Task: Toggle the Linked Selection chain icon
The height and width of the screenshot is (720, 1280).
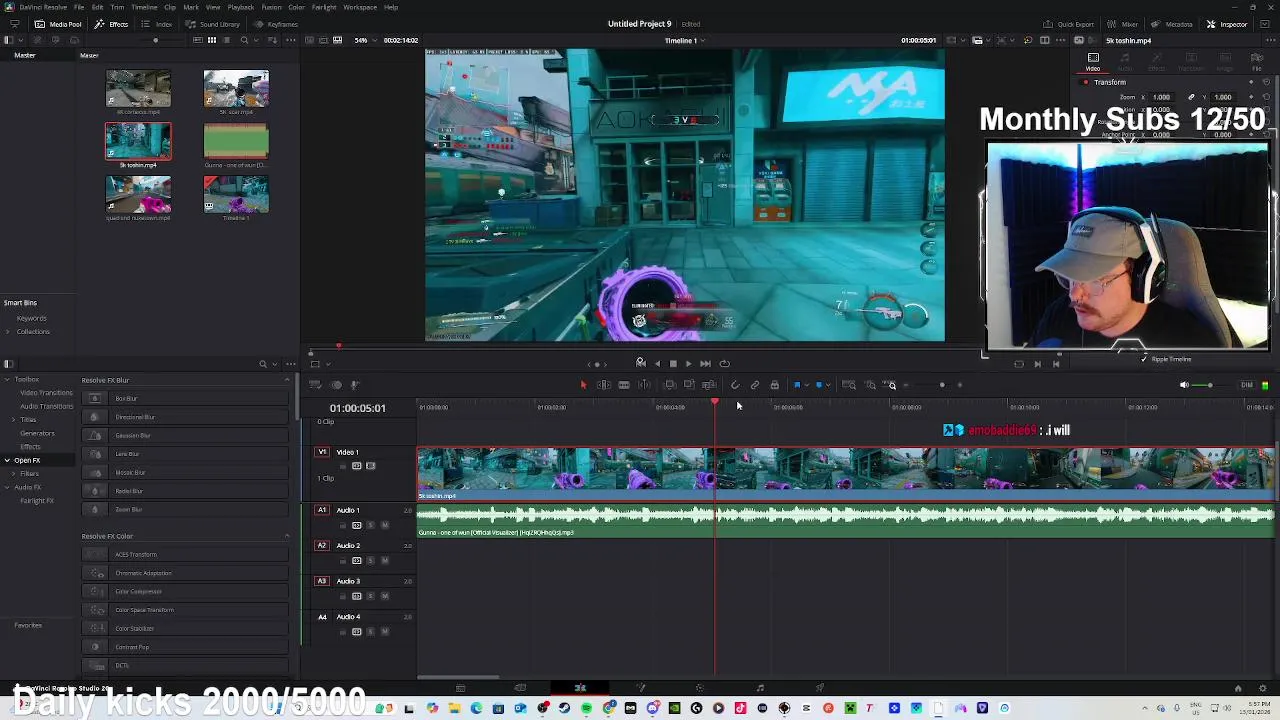Action: [x=755, y=385]
